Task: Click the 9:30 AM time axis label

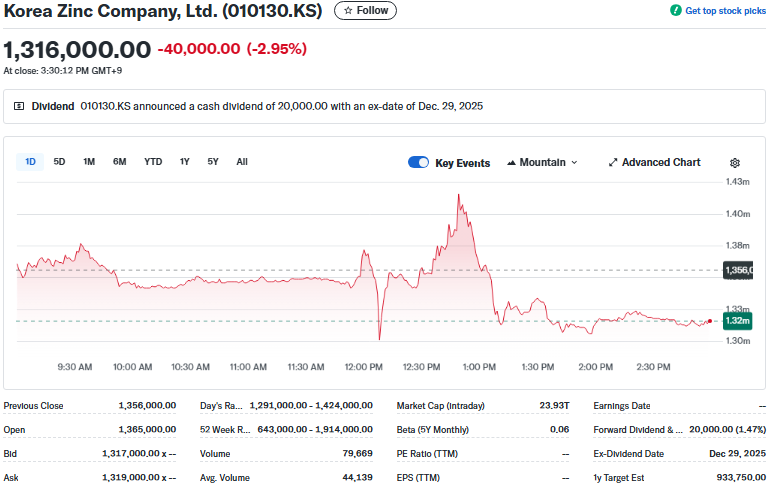Action: tap(74, 367)
